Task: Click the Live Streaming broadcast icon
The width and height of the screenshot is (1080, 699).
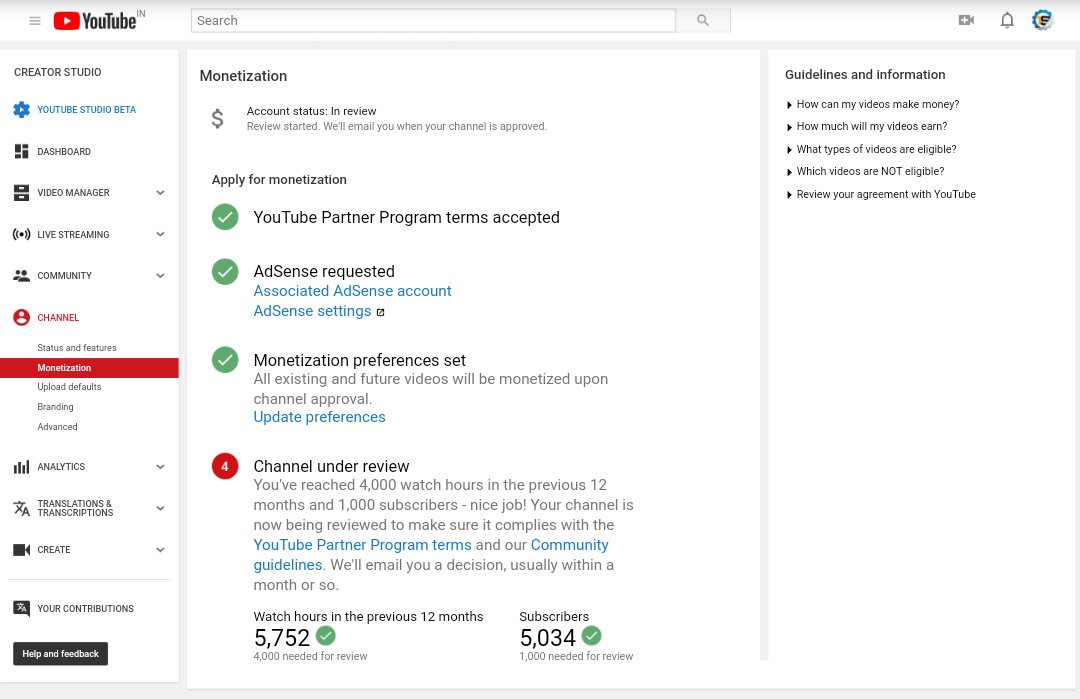Action: coord(21,234)
